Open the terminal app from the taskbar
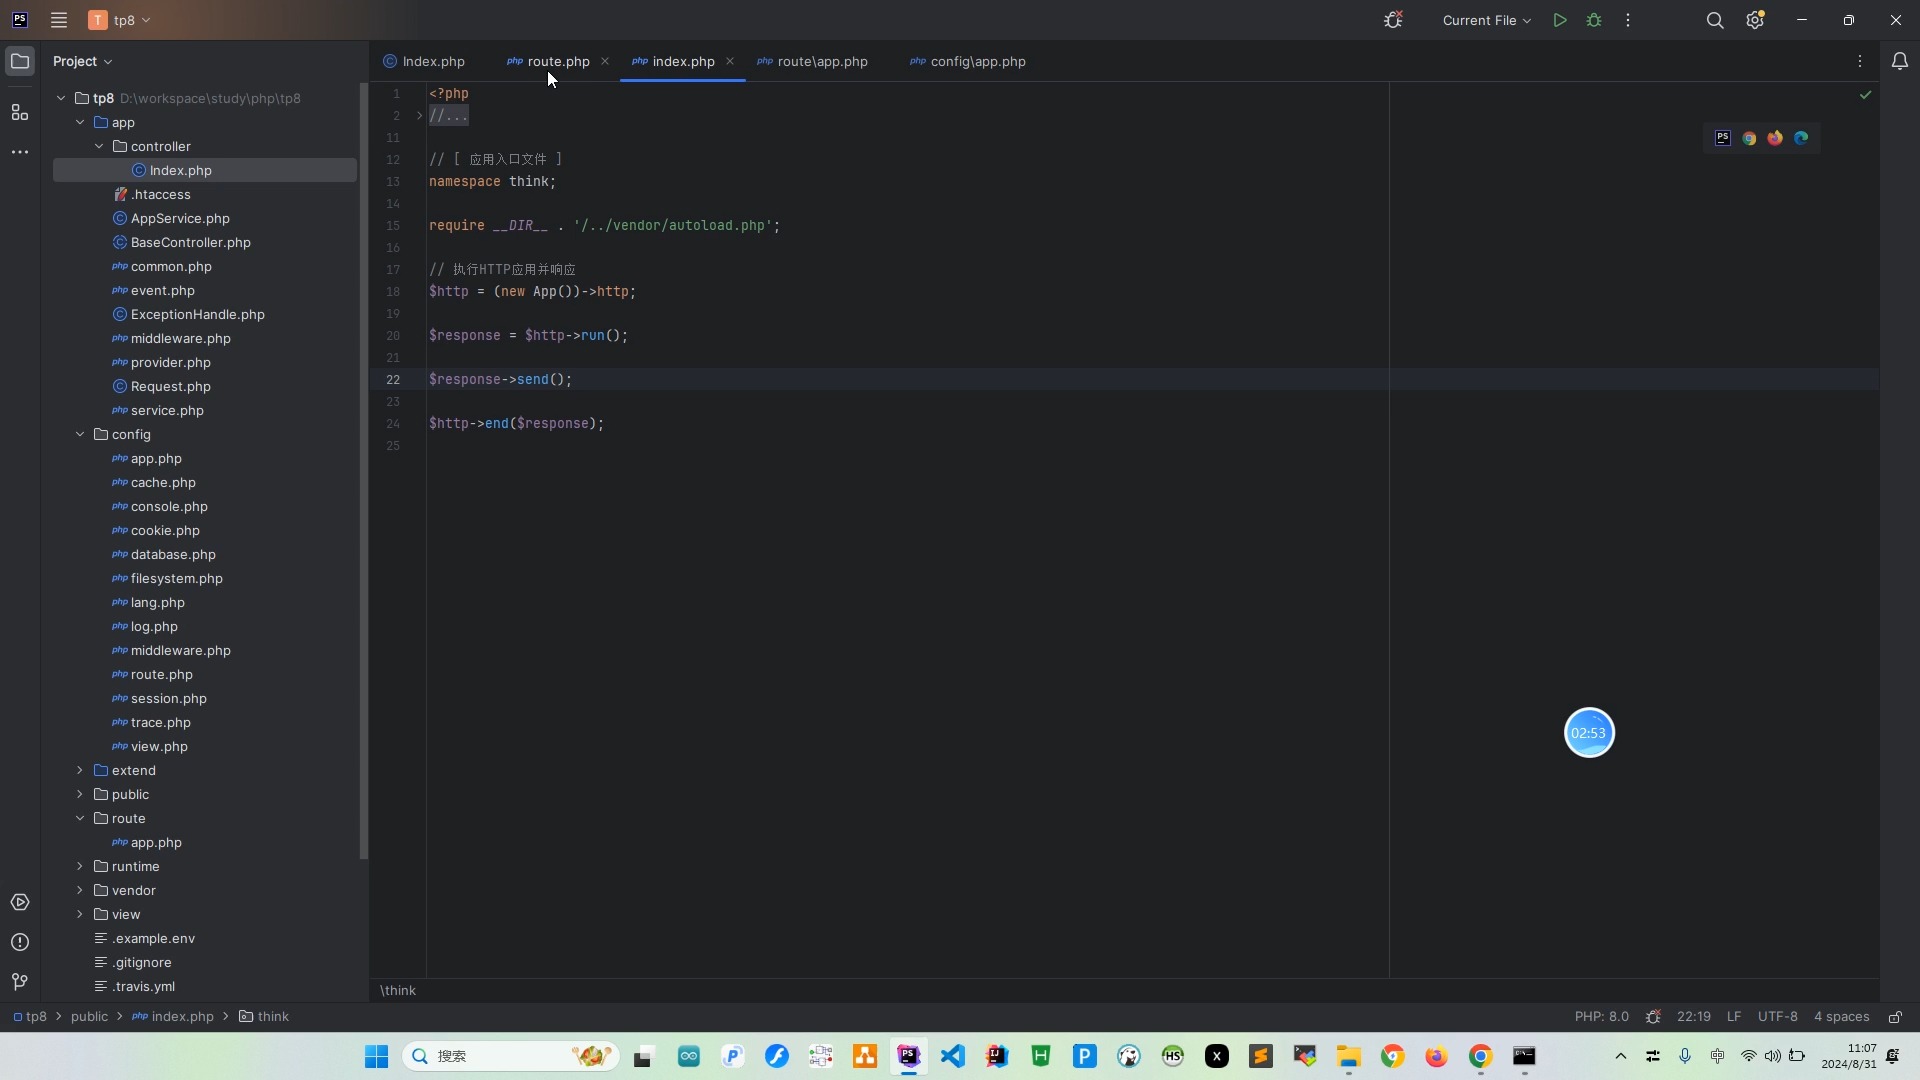The width and height of the screenshot is (1920, 1080). coord(1524,1056)
